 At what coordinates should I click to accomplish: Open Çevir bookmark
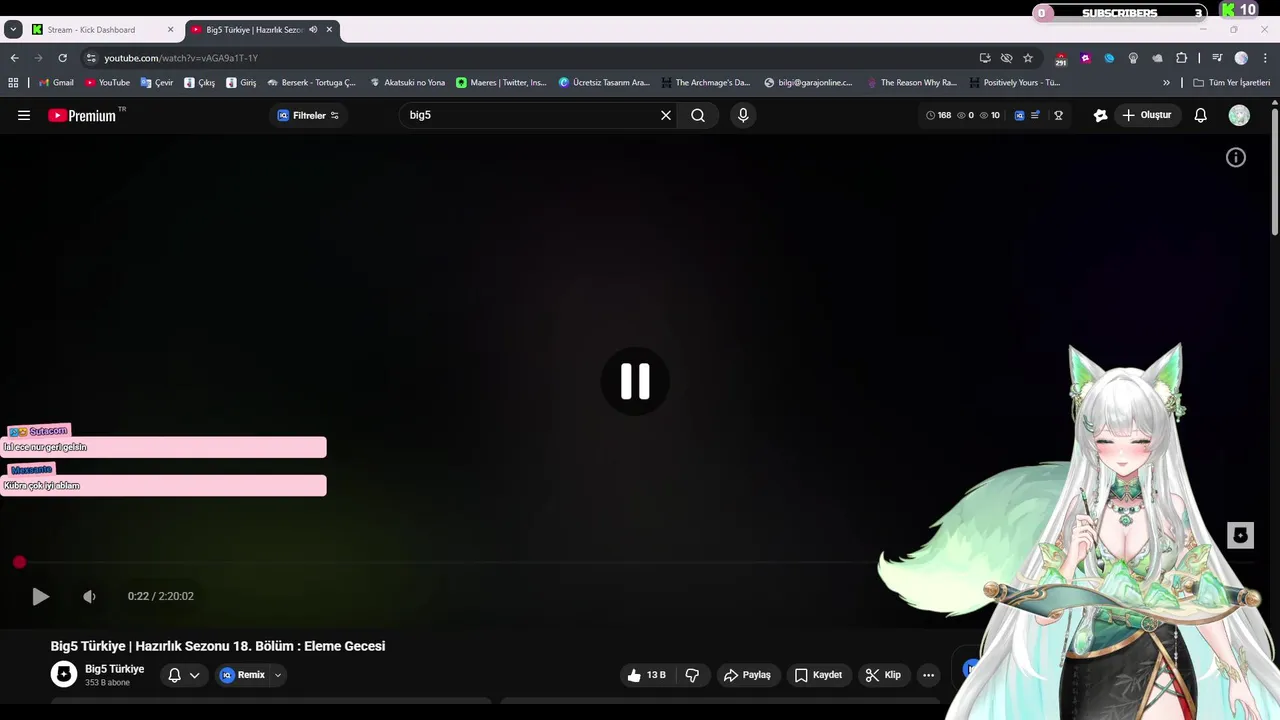point(157,83)
